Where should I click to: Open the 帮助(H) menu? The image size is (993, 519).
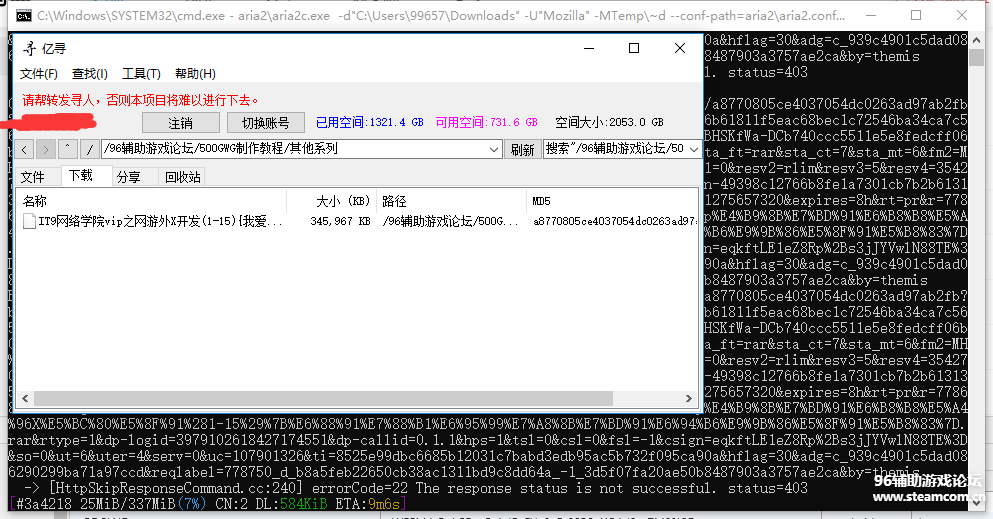tap(195, 74)
